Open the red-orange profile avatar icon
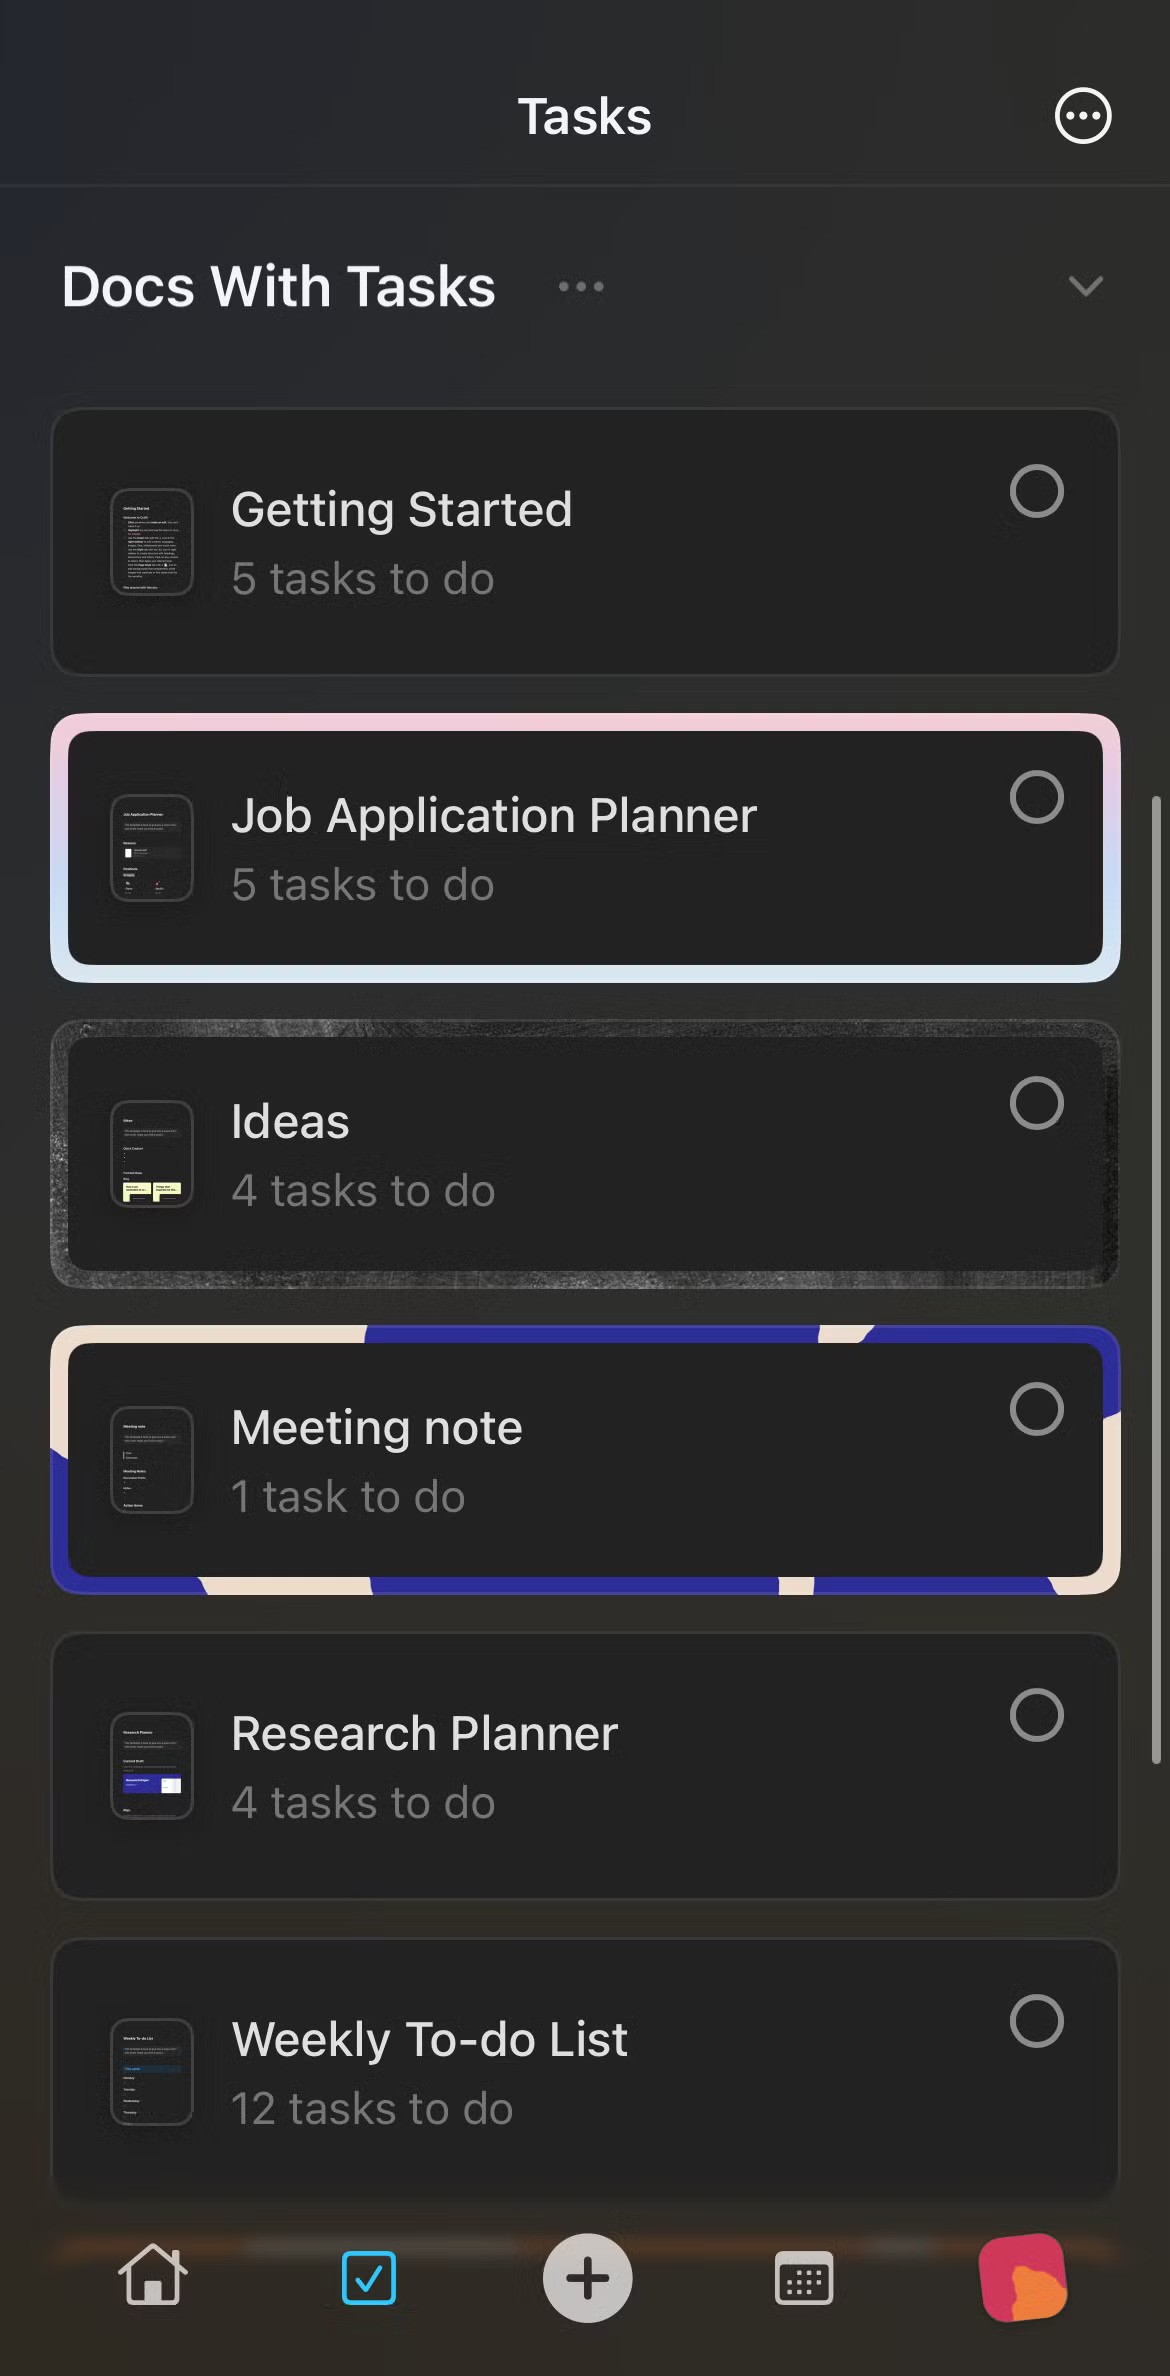The image size is (1170, 2376). pos(1023,2277)
